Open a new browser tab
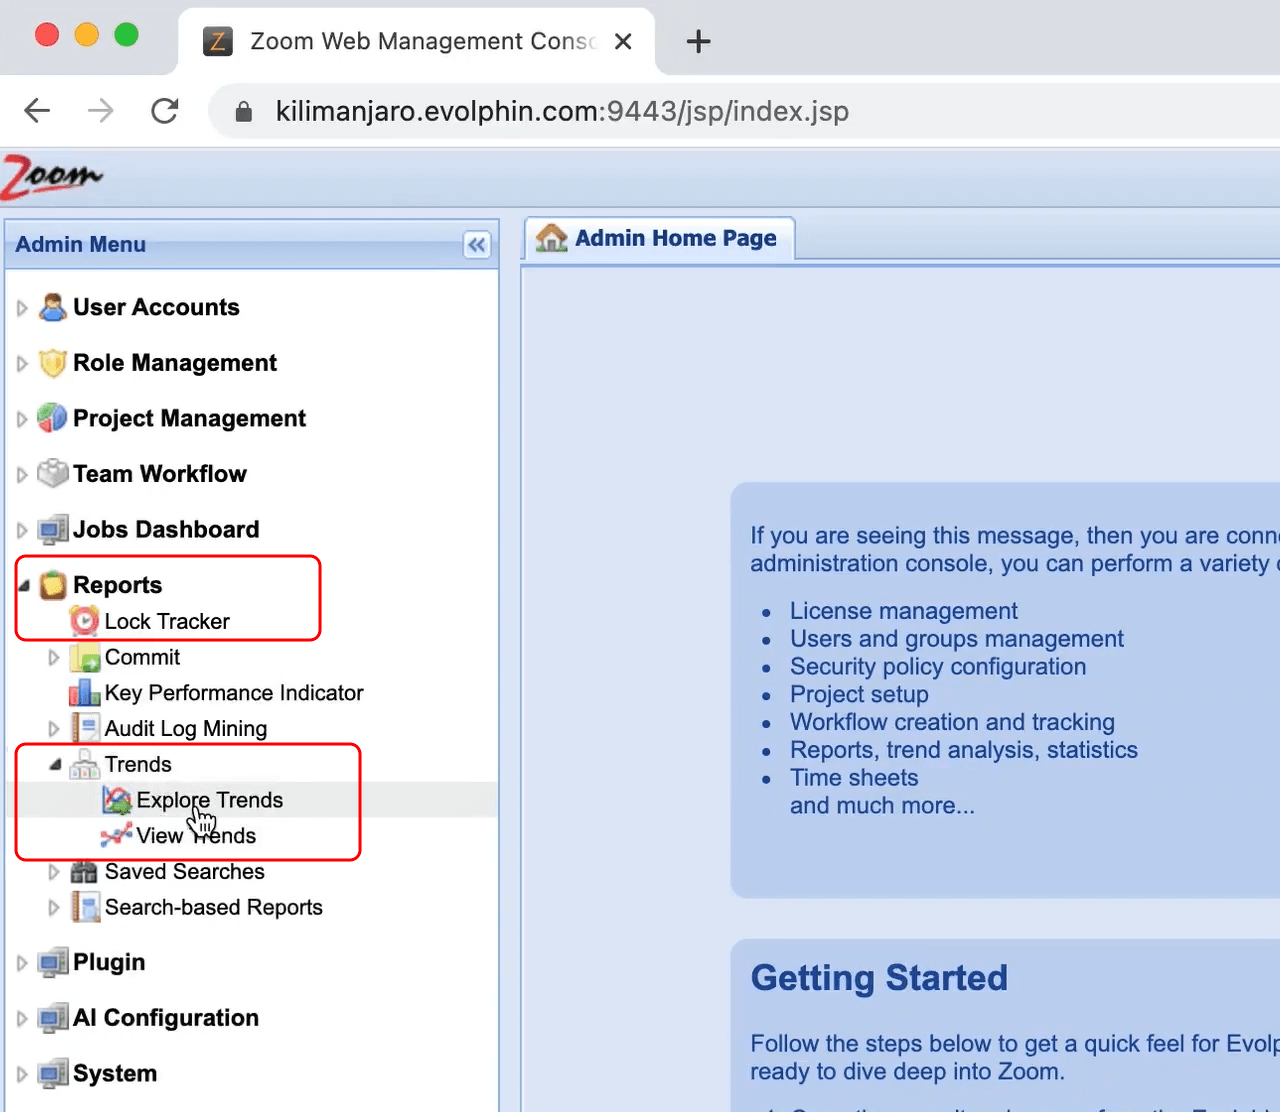 (x=699, y=41)
